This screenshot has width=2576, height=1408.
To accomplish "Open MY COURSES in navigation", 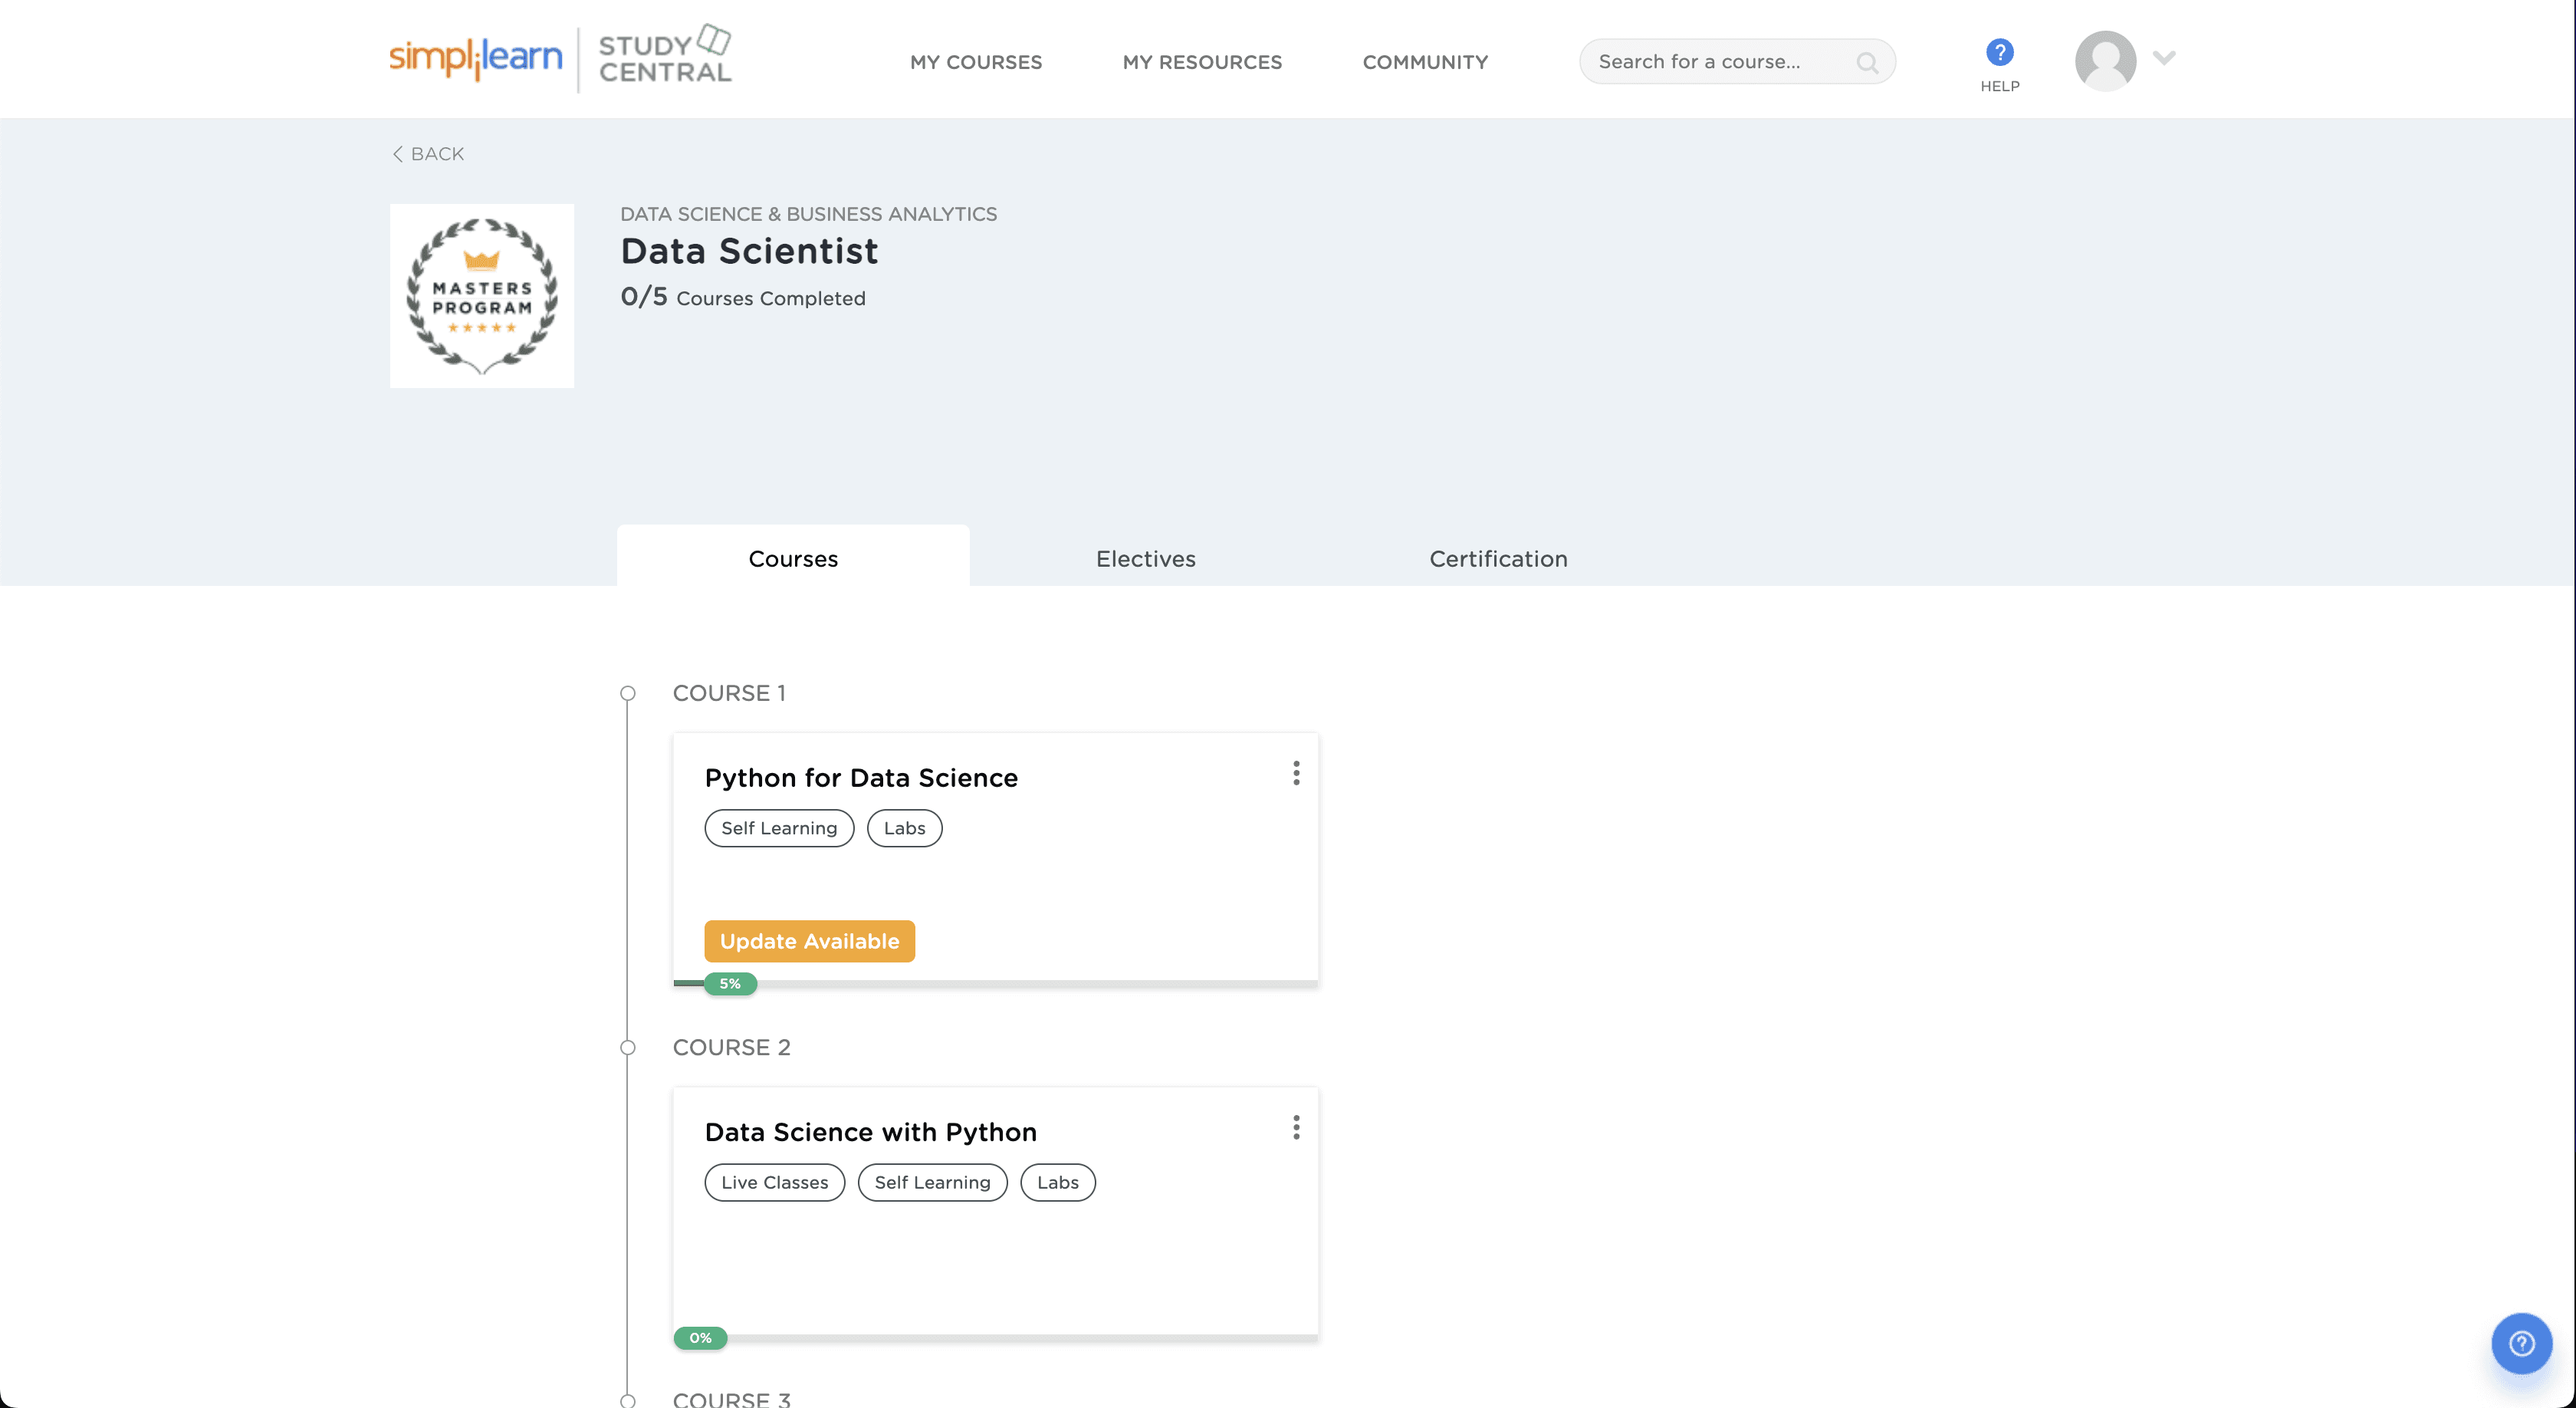I will click(975, 62).
